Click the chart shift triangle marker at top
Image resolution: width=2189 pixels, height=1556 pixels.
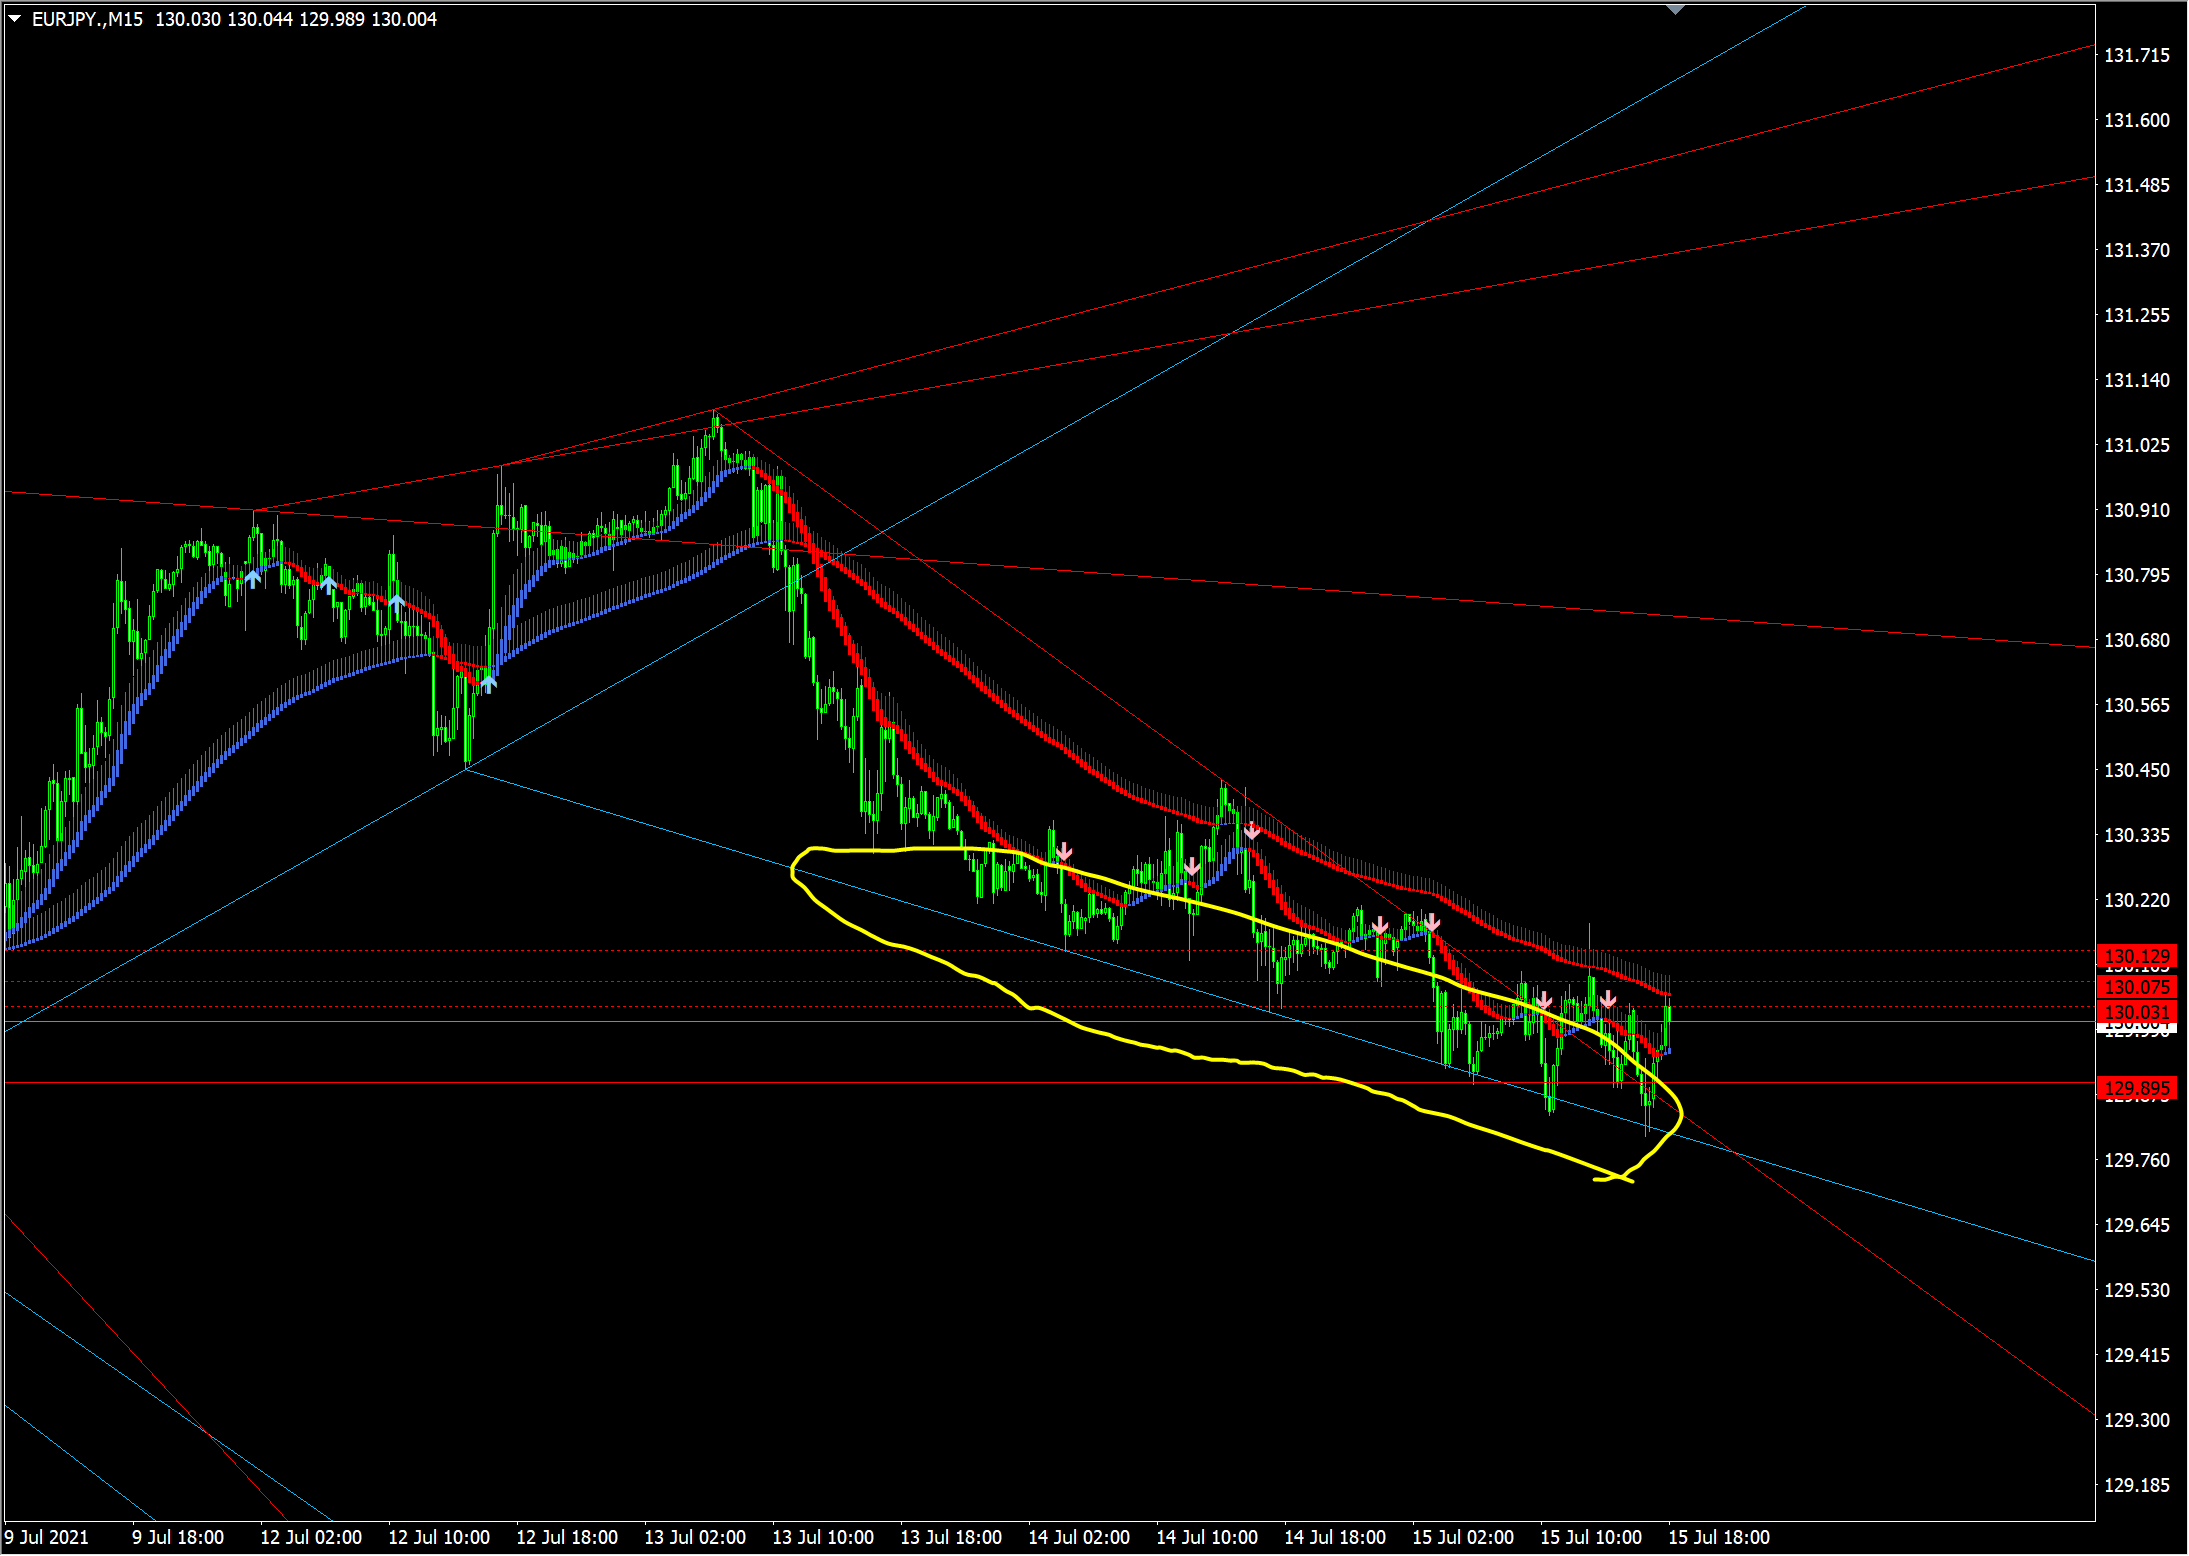tap(1676, 10)
